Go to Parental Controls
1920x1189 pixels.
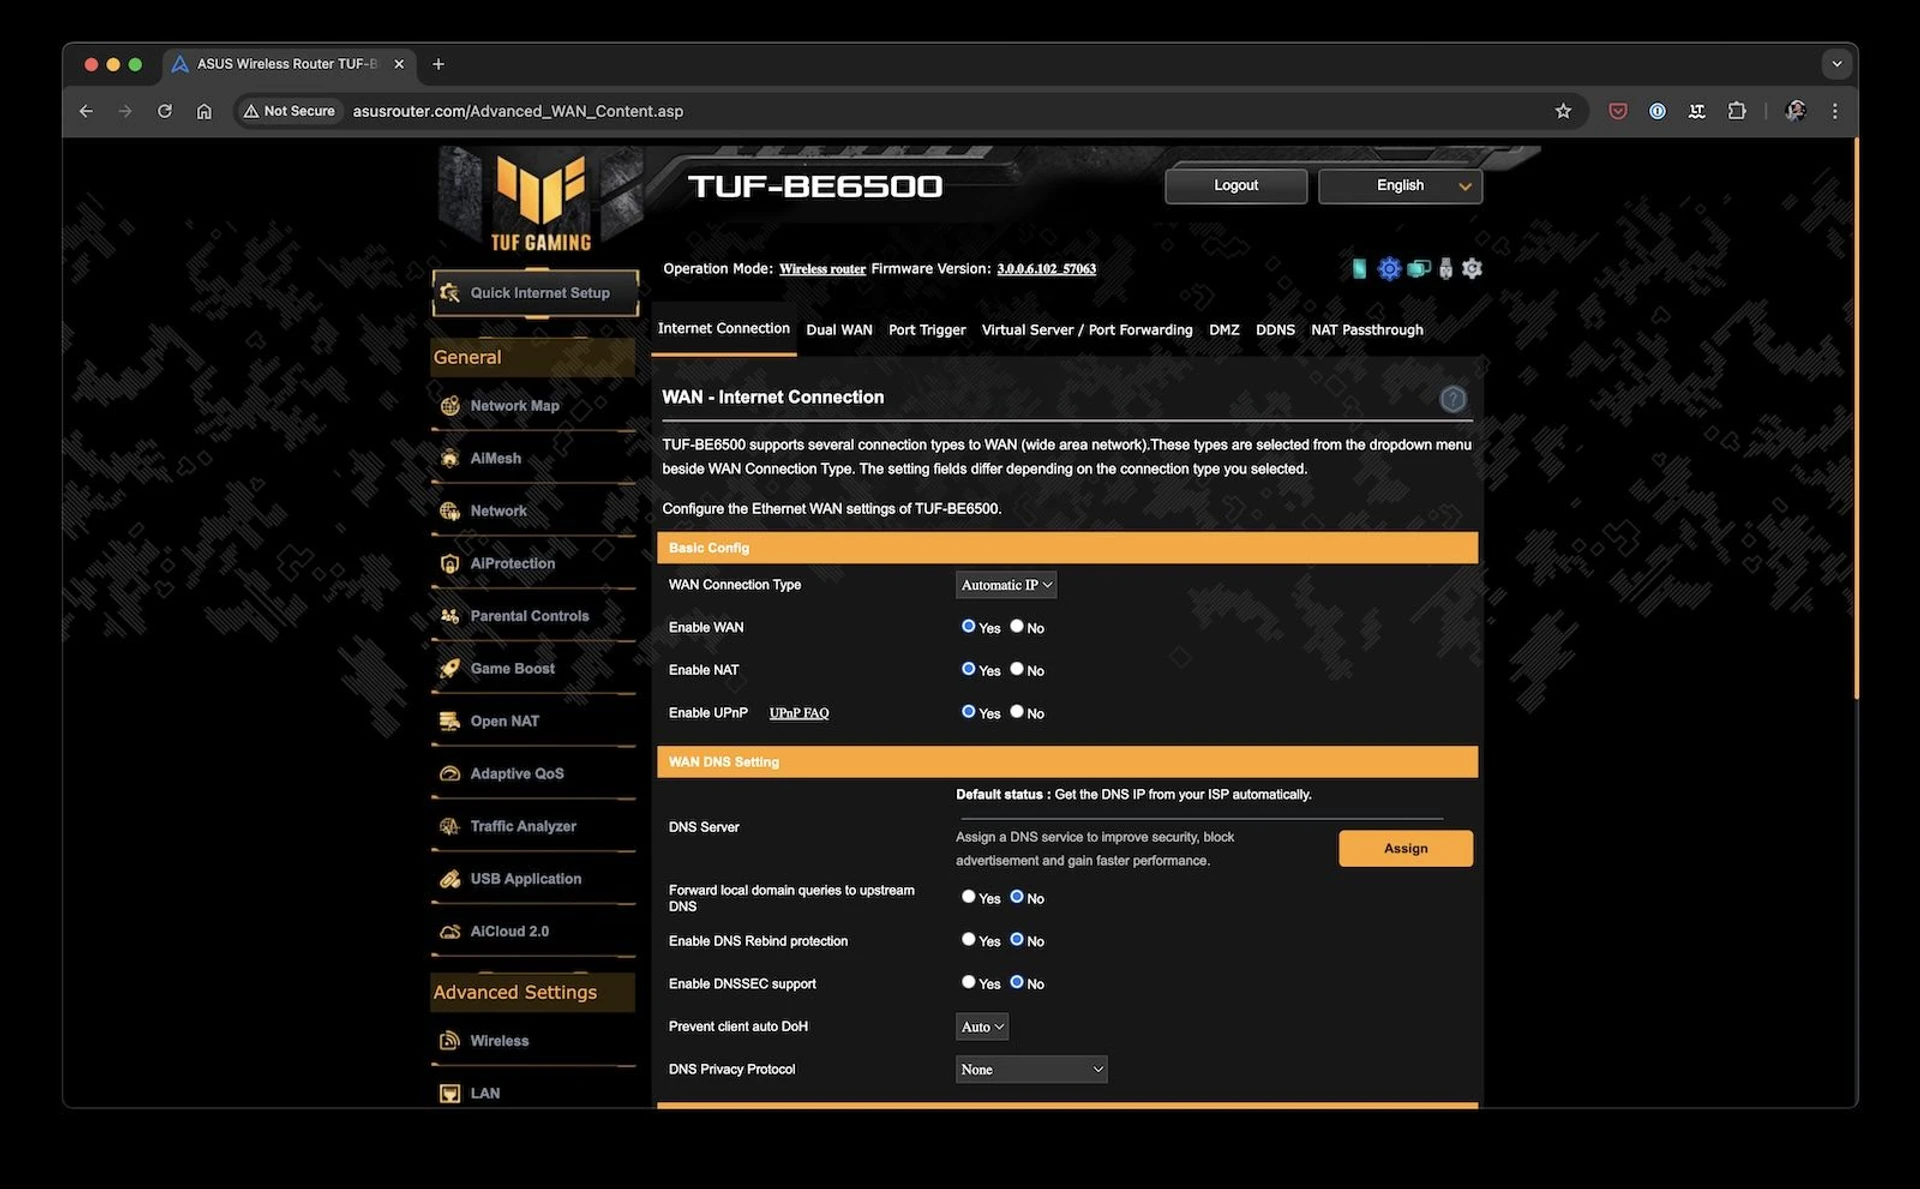[x=533, y=616]
